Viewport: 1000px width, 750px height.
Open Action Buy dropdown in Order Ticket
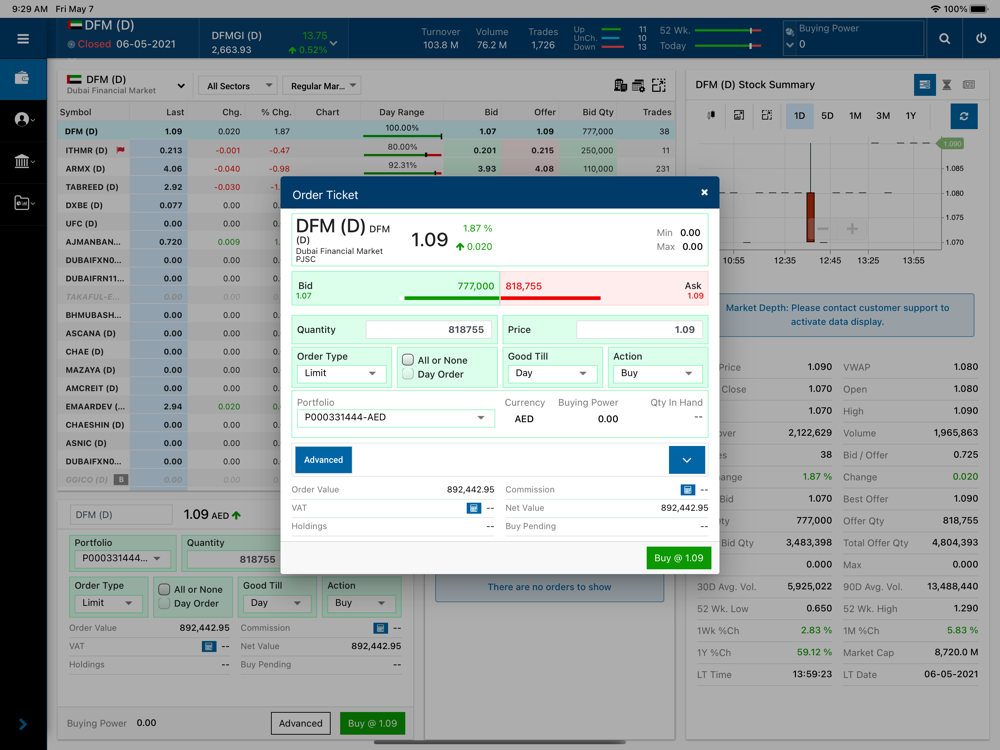pyautogui.click(x=658, y=373)
